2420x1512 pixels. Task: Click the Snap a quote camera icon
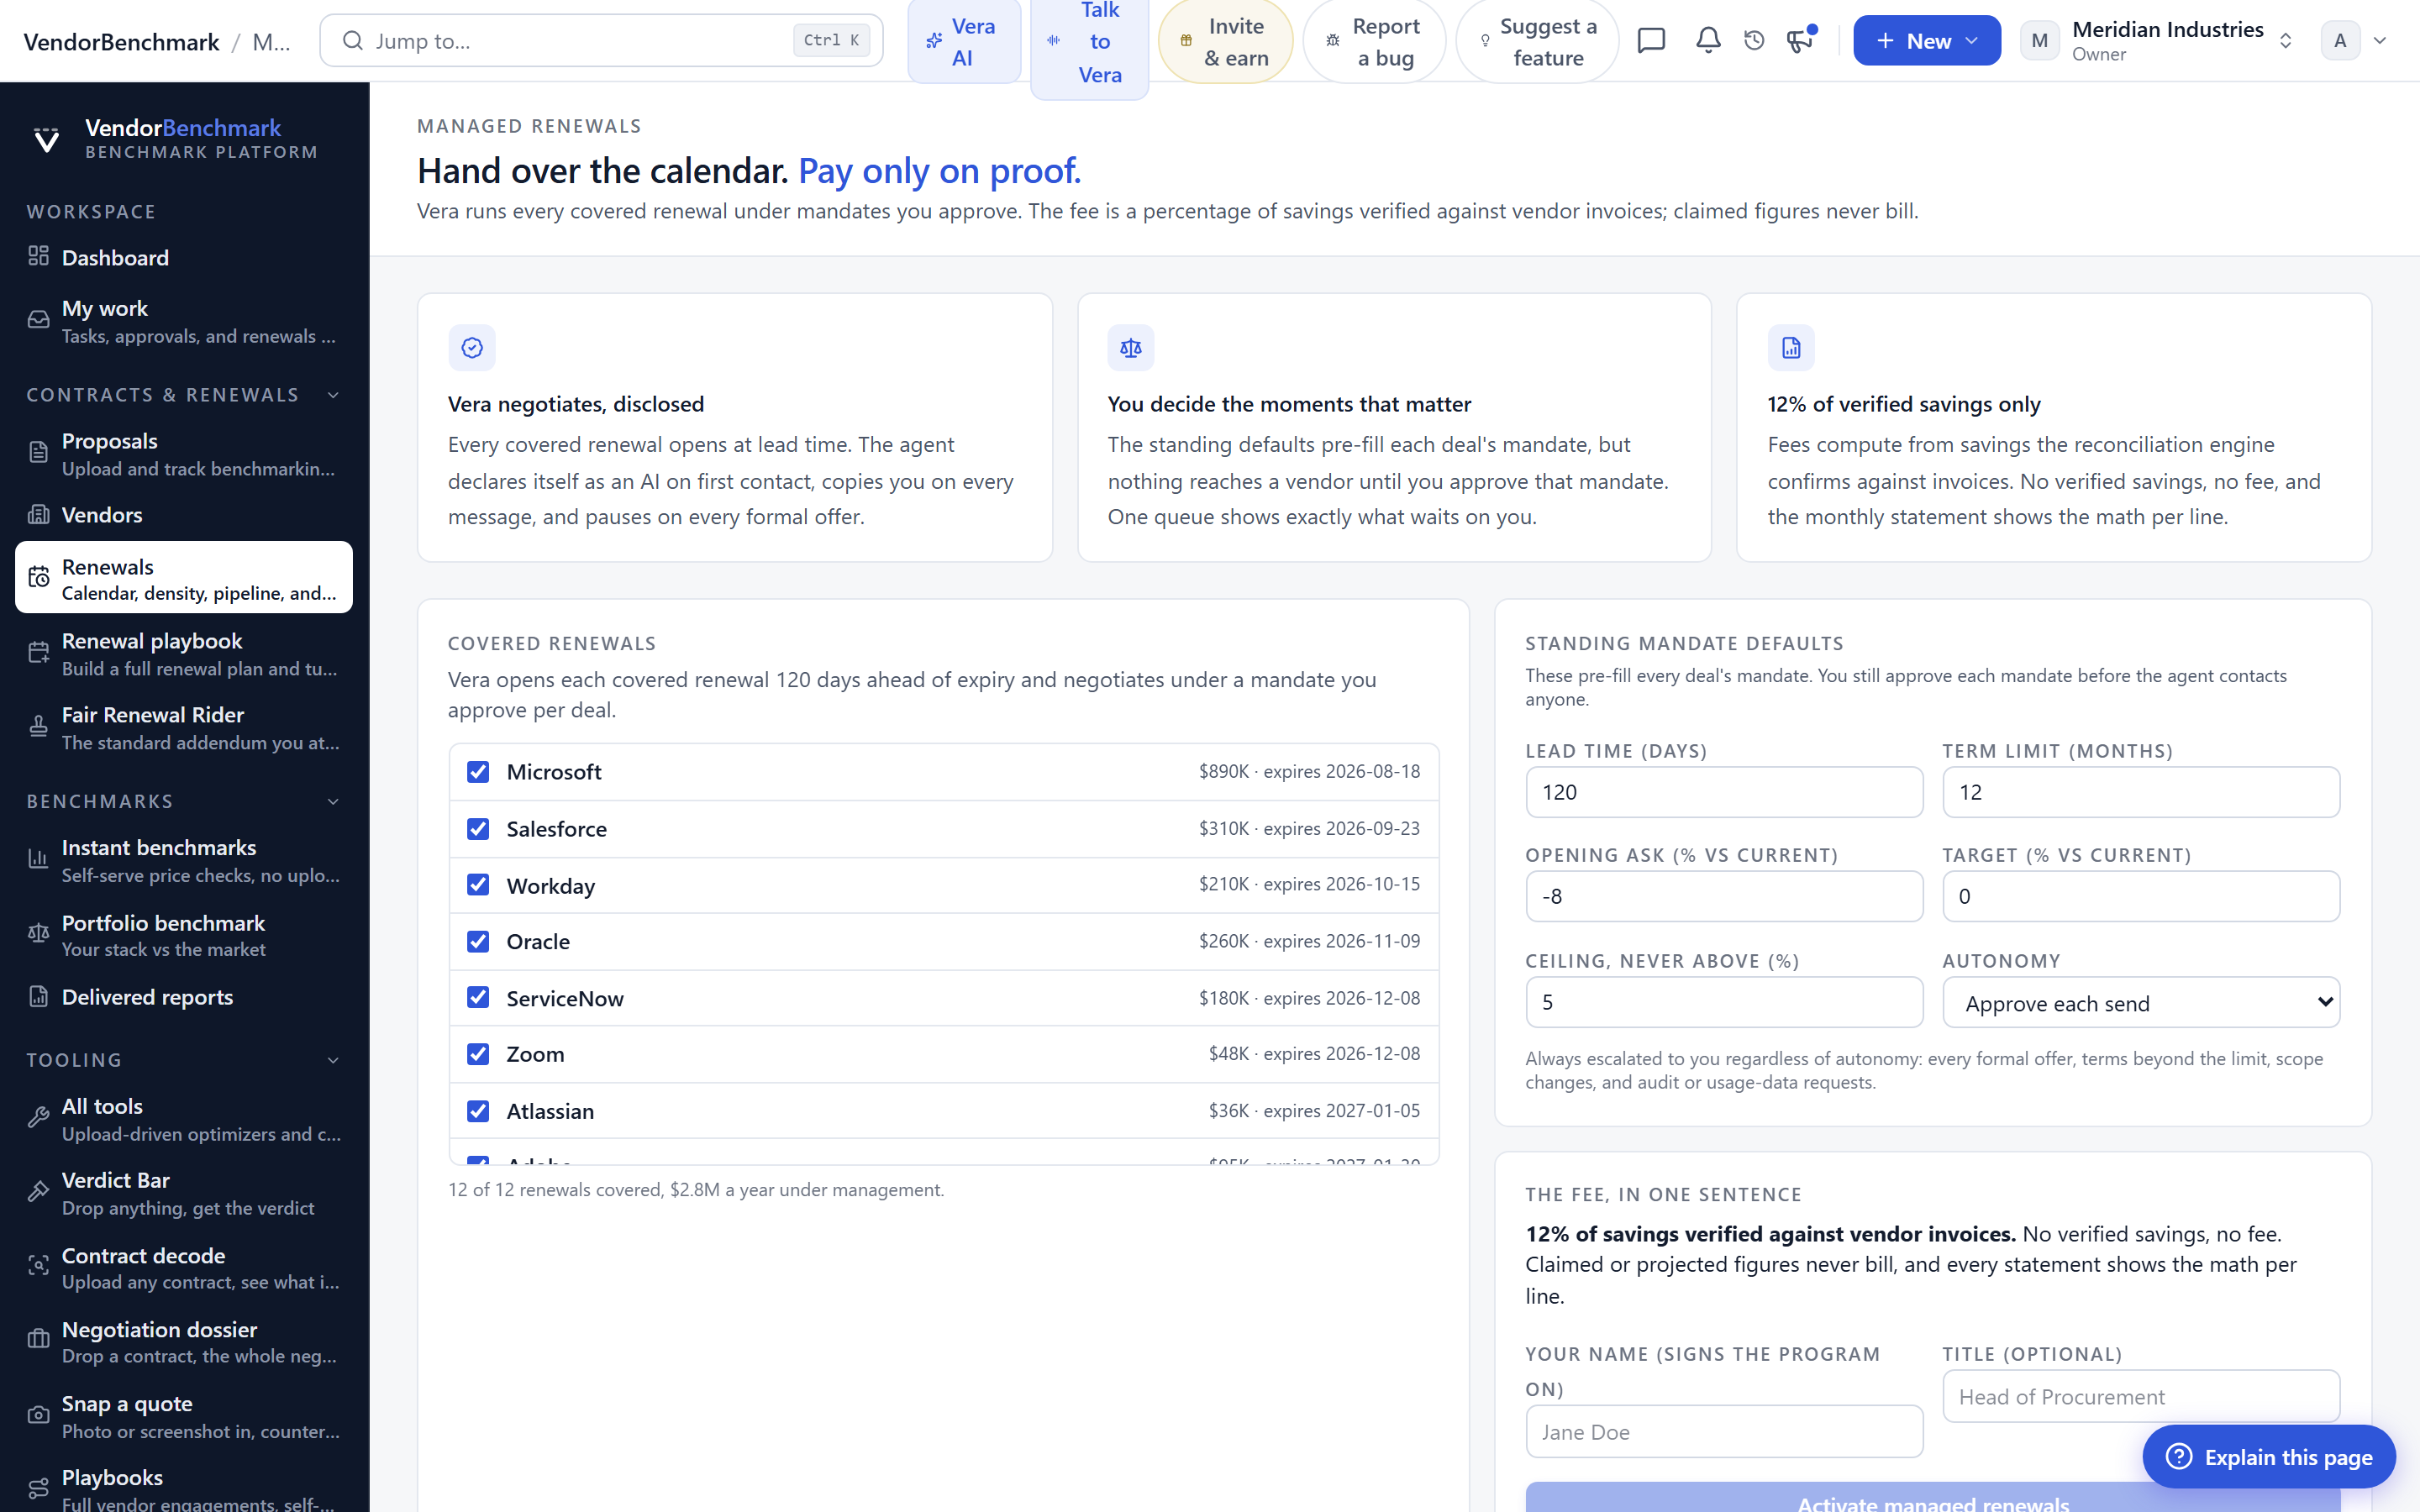(38, 1416)
